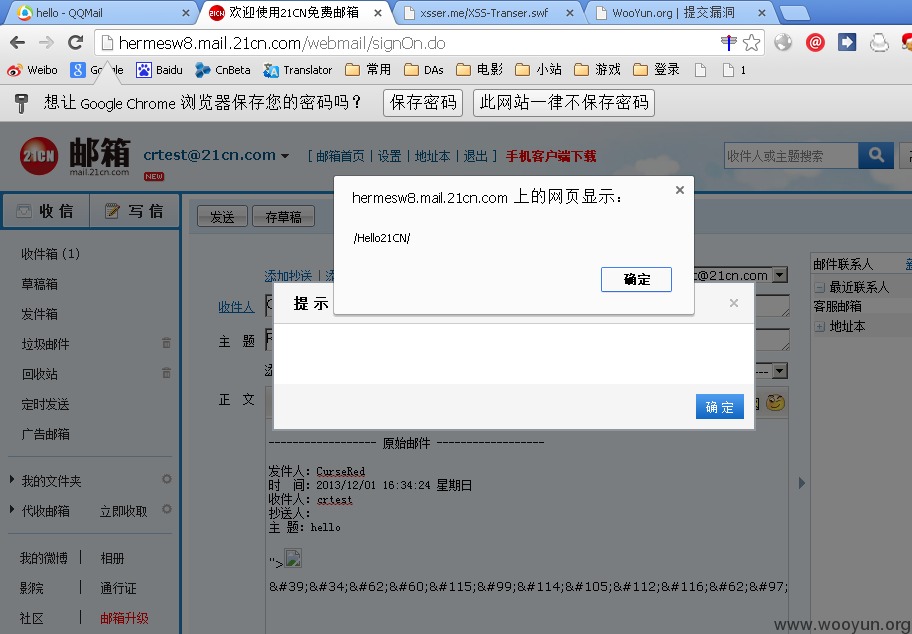Open the CnBeta bookmark
The width and height of the screenshot is (912, 634).
[x=223, y=70]
